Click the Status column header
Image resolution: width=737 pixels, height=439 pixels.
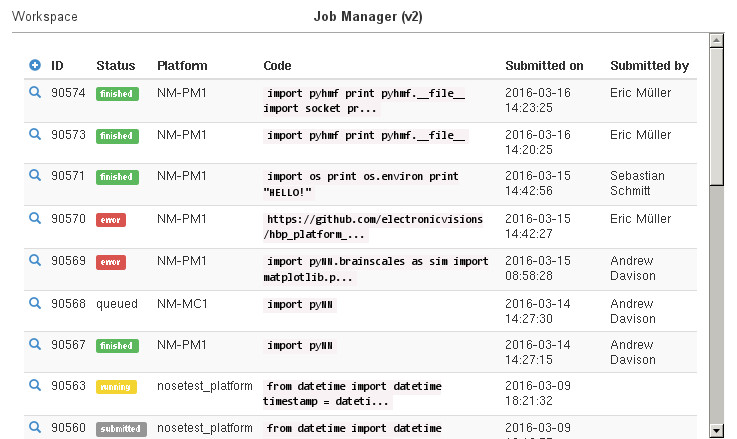click(x=115, y=66)
